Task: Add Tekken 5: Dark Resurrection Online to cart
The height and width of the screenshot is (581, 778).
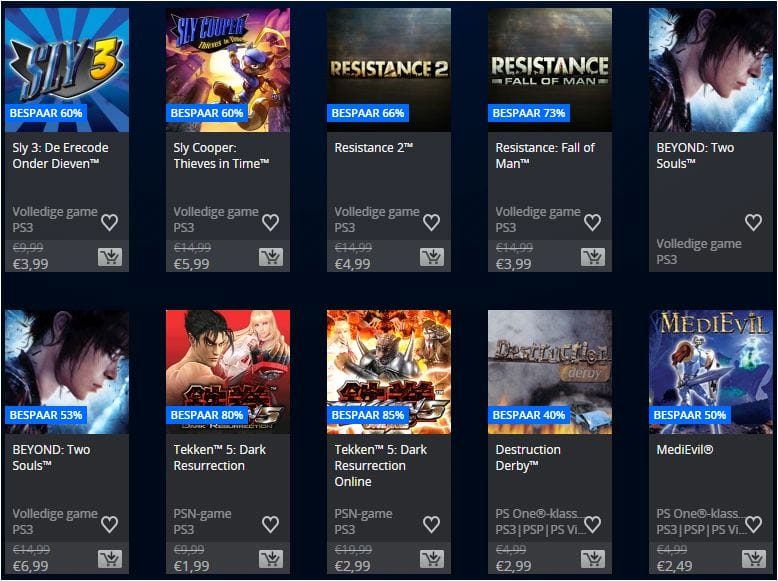Action: click(x=432, y=559)
